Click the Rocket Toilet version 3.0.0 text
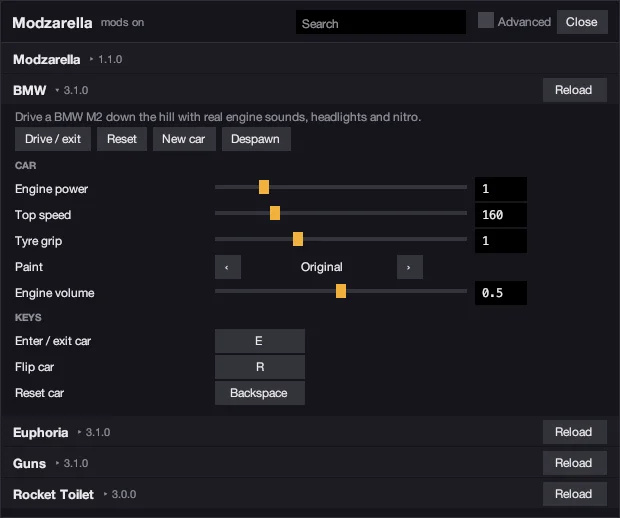The width and height of the screenshot is (620, 518). click(124, 494)
